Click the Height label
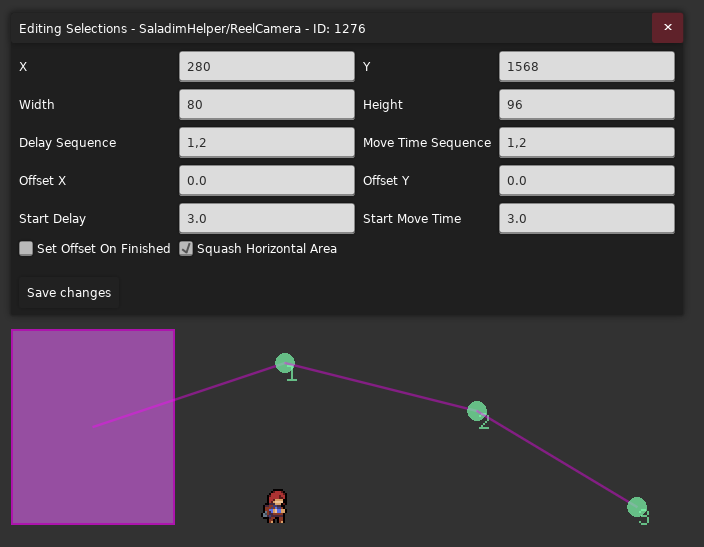 tap(383, 104)
